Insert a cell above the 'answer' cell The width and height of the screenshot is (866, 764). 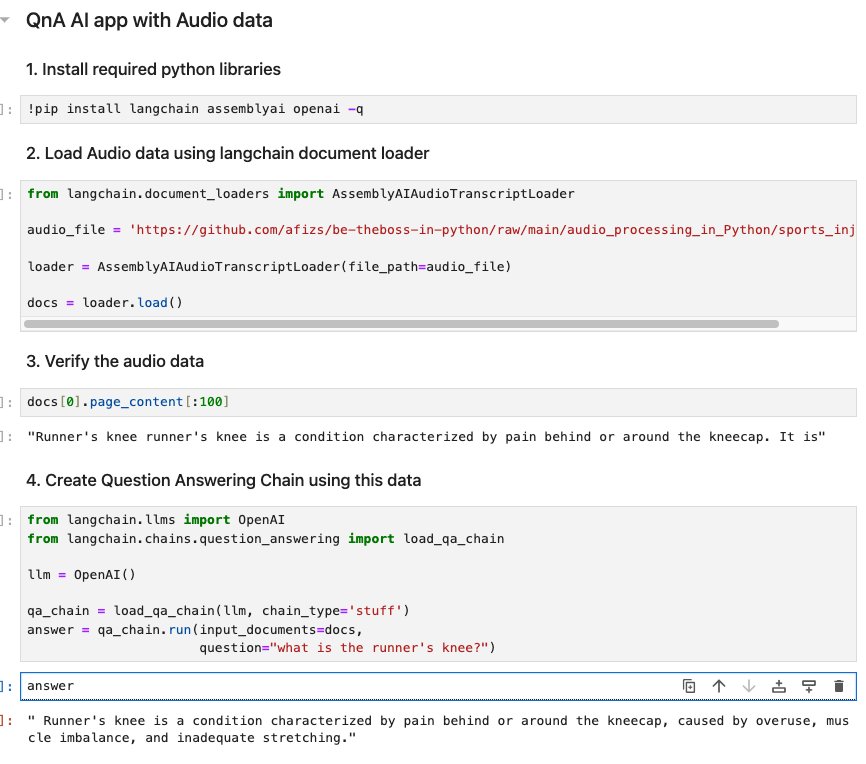pos(779,686)
